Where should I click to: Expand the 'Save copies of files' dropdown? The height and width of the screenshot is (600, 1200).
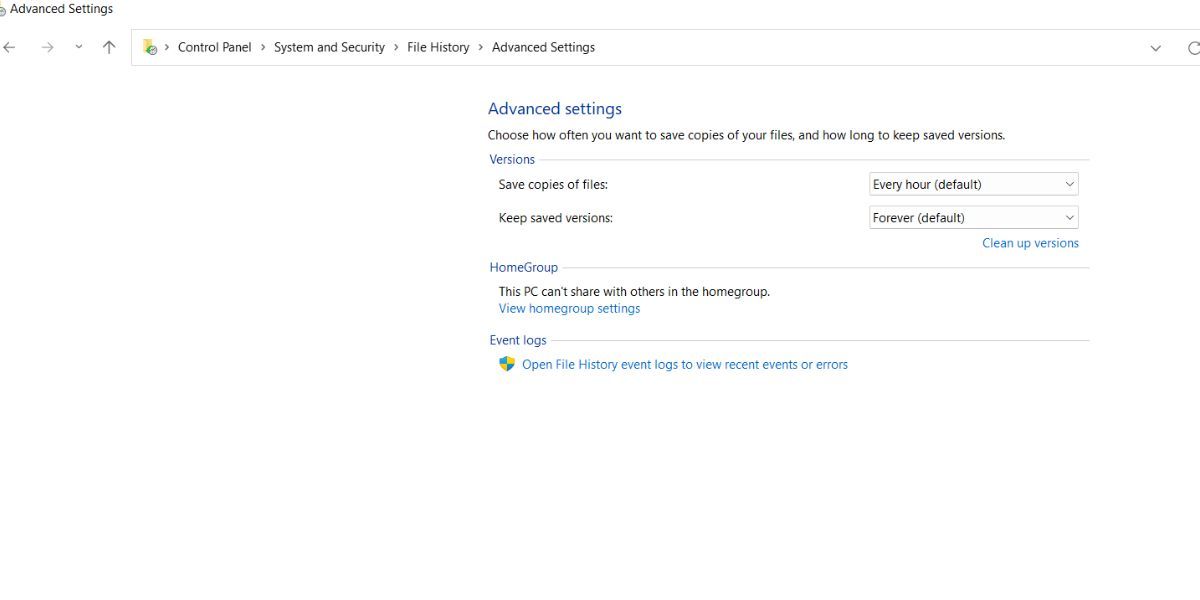point(974,184)
